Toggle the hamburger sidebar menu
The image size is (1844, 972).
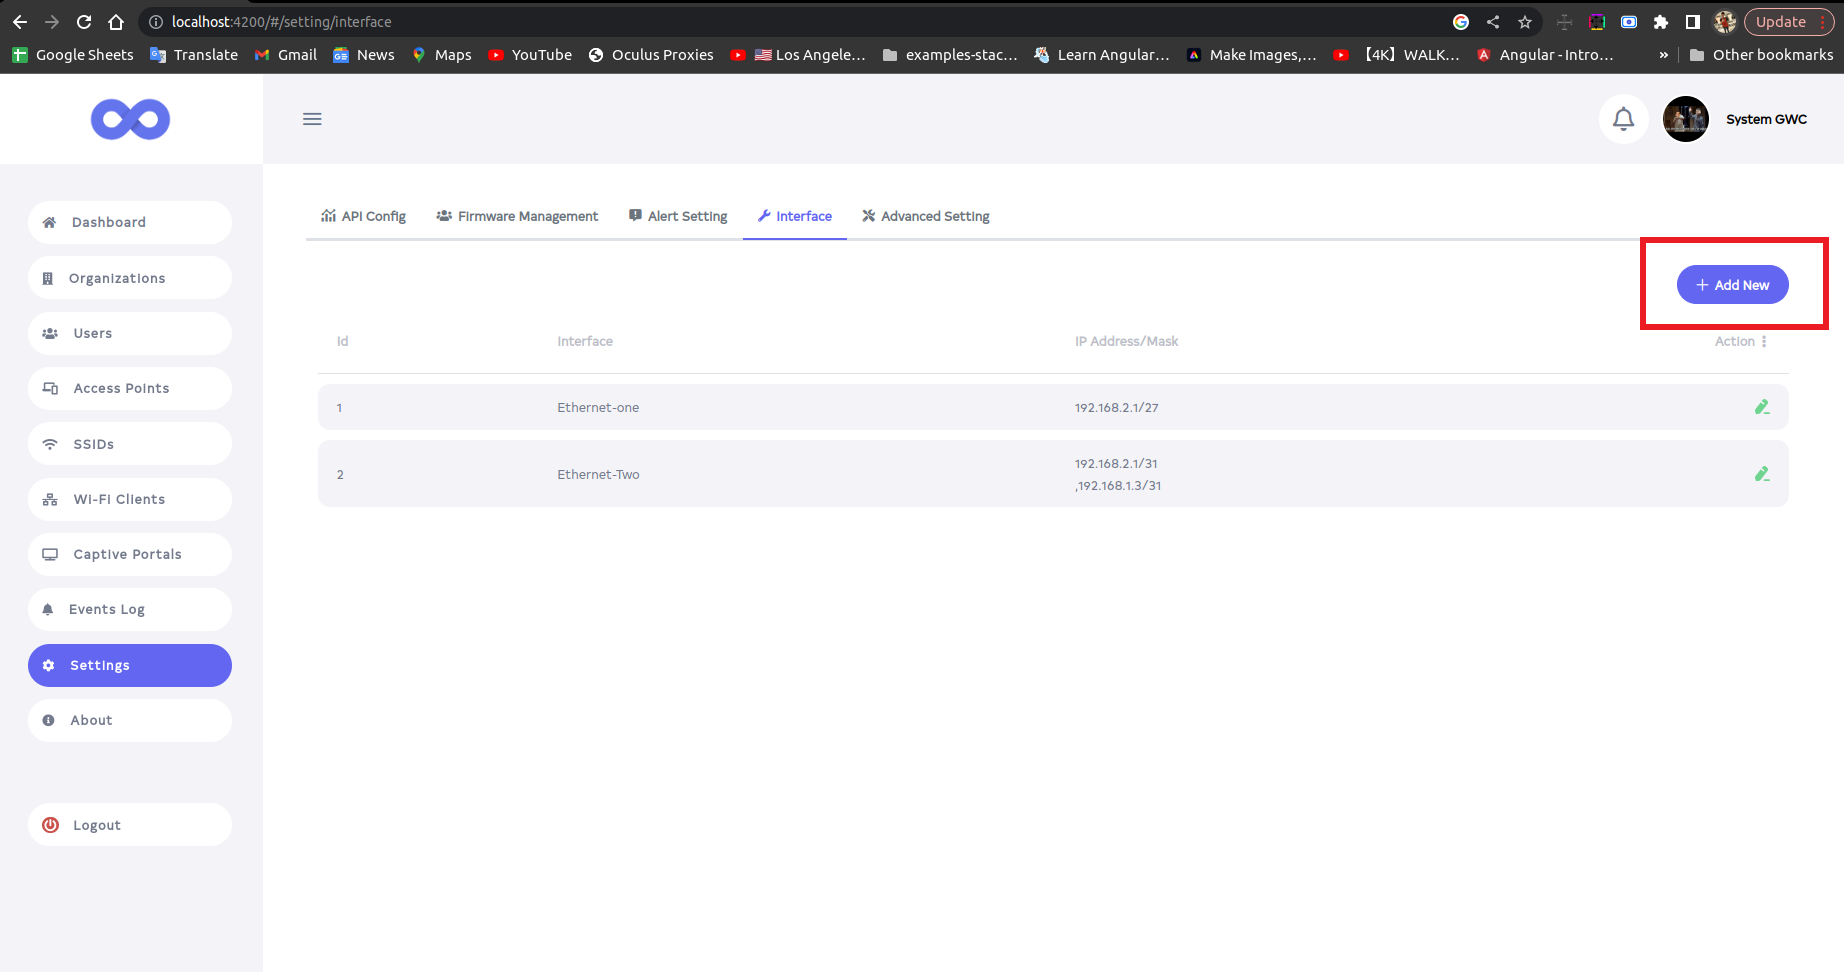(x=312, y=119)
